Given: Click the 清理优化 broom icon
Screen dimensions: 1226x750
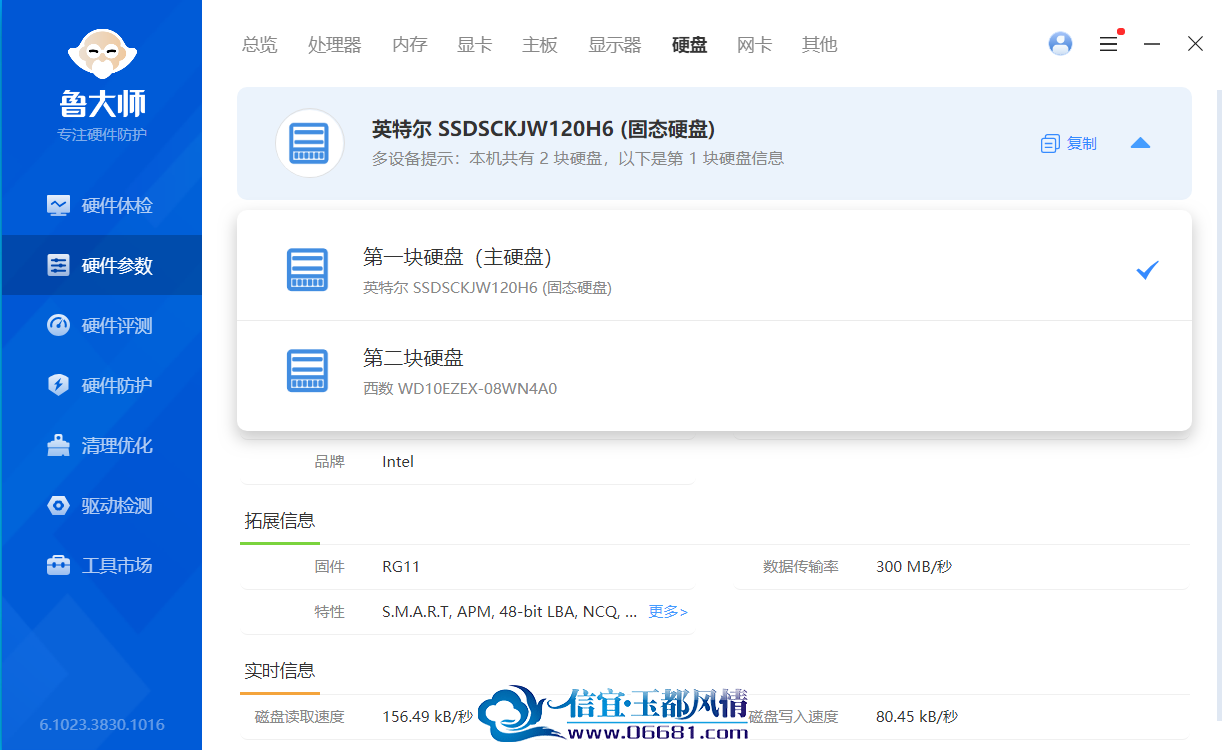Looking at the screenshot, I should (x=59, y=446).
